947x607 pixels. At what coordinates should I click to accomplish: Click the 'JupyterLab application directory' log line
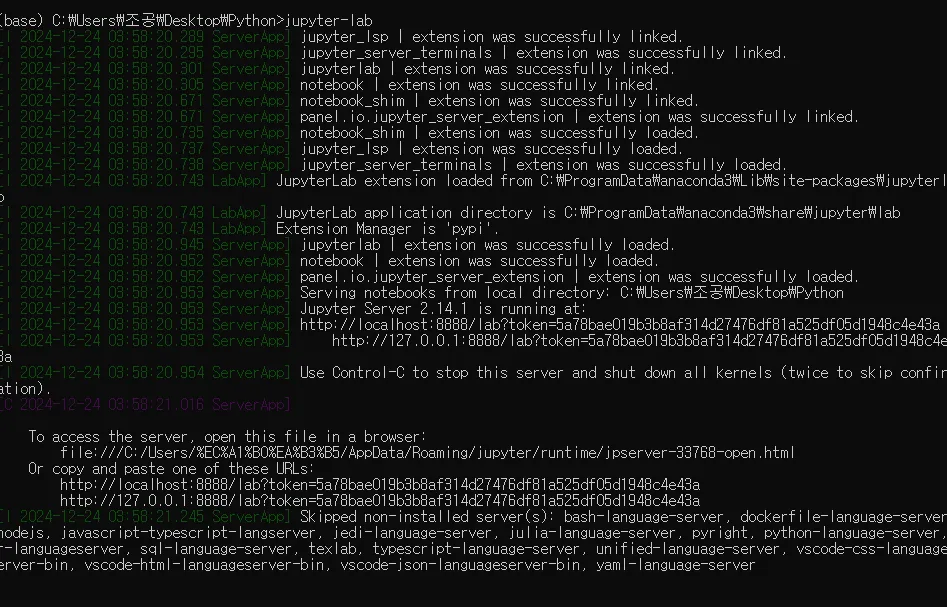click(588, 213)
